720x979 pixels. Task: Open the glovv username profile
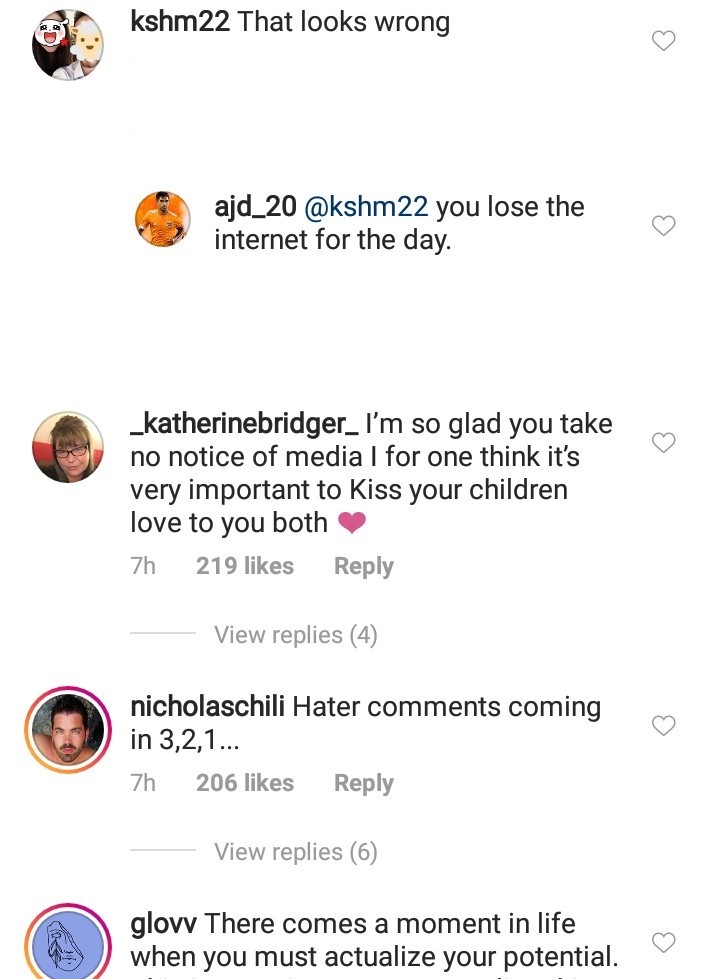(x=164, y=923)
